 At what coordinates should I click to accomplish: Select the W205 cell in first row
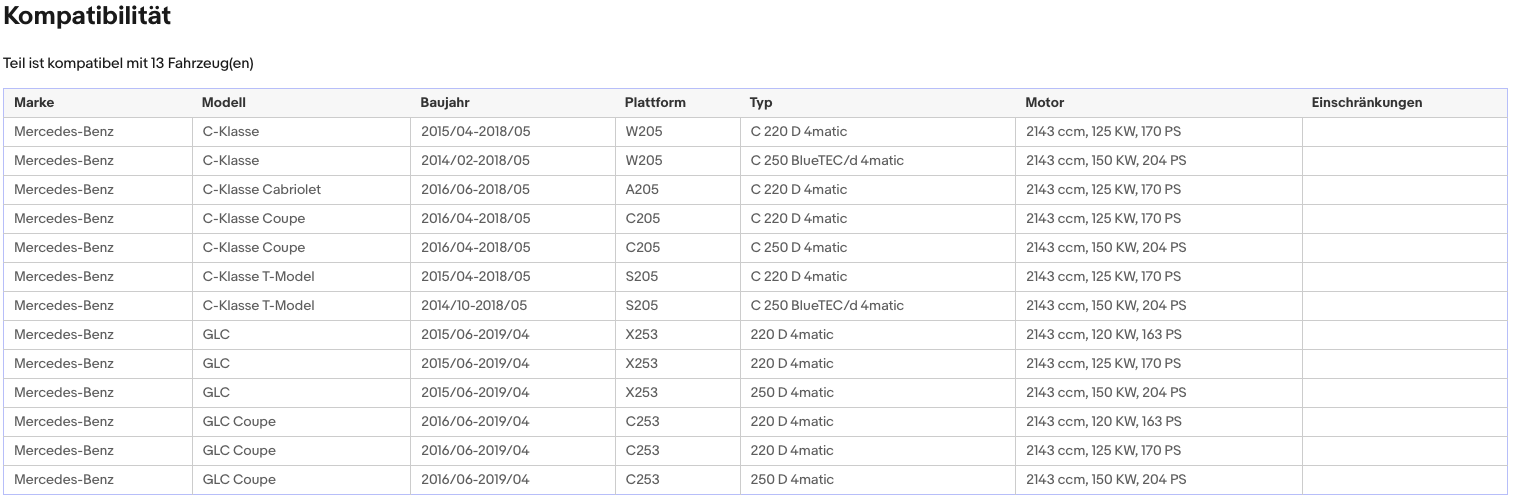tap(643, 132)
